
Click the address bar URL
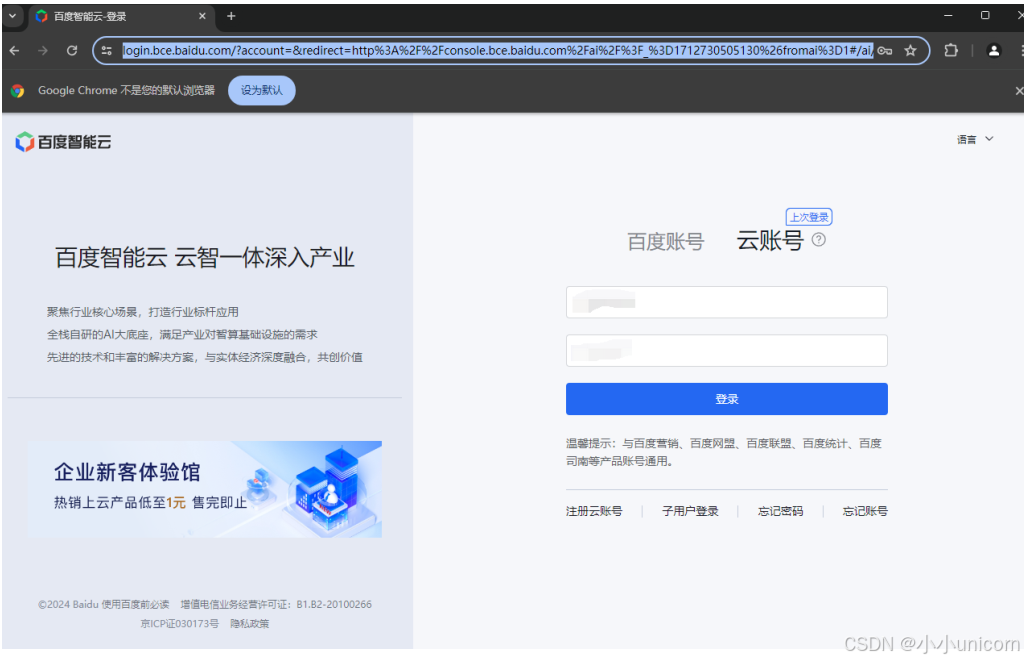coord(498,50)
